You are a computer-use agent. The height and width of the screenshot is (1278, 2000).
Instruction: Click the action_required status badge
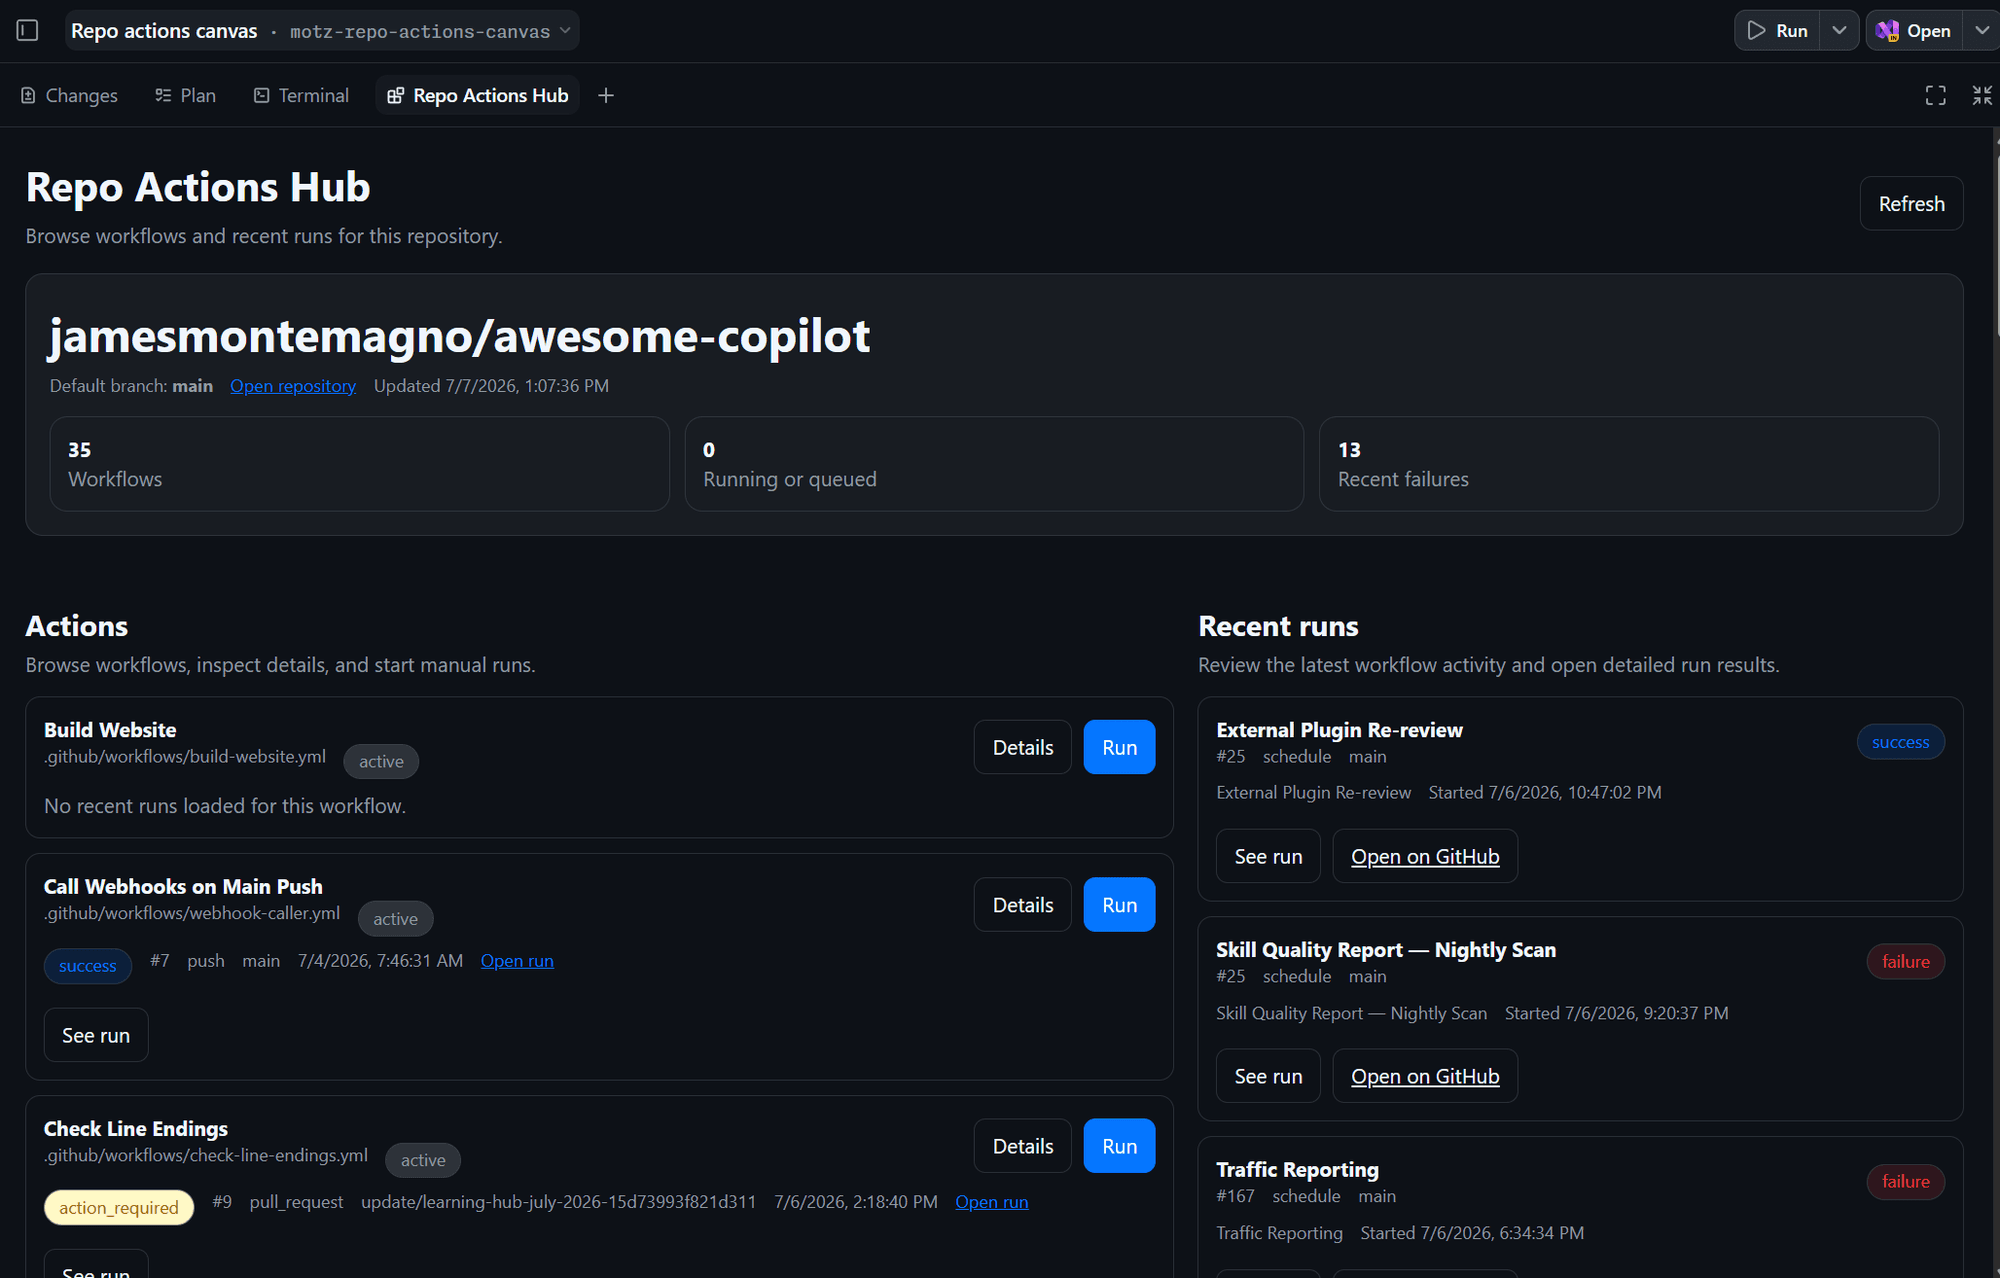[x=119, y=1208]
